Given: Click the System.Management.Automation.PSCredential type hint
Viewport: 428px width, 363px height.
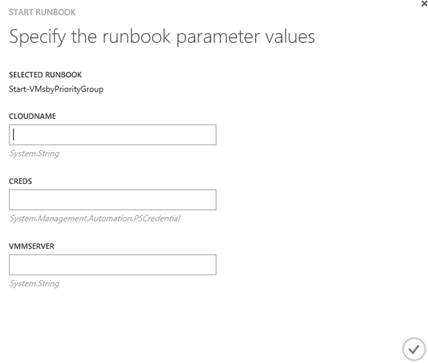Looking at the screenshot, I should pyautogui.click(x=95, y=219).
